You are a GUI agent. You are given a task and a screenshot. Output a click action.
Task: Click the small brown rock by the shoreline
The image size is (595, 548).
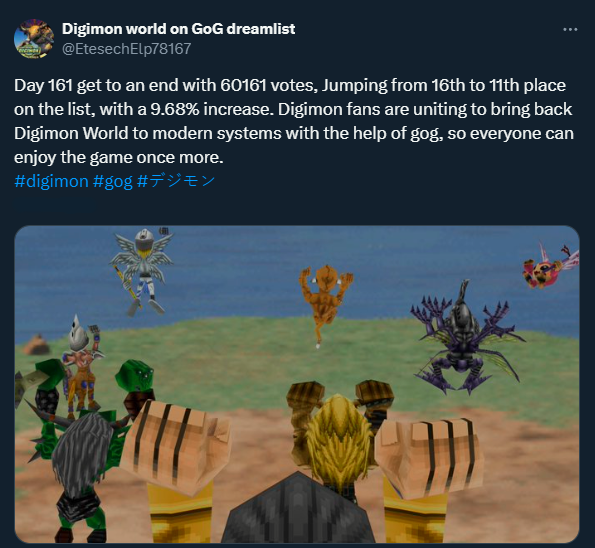click(36, 344)
